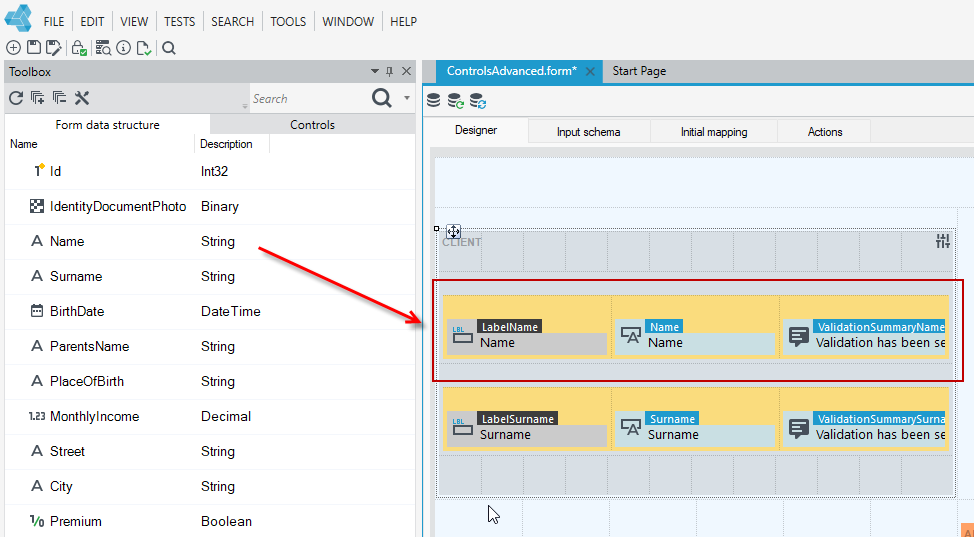
Task: Click the document with green checkmark icon
Action: point(144,48)
